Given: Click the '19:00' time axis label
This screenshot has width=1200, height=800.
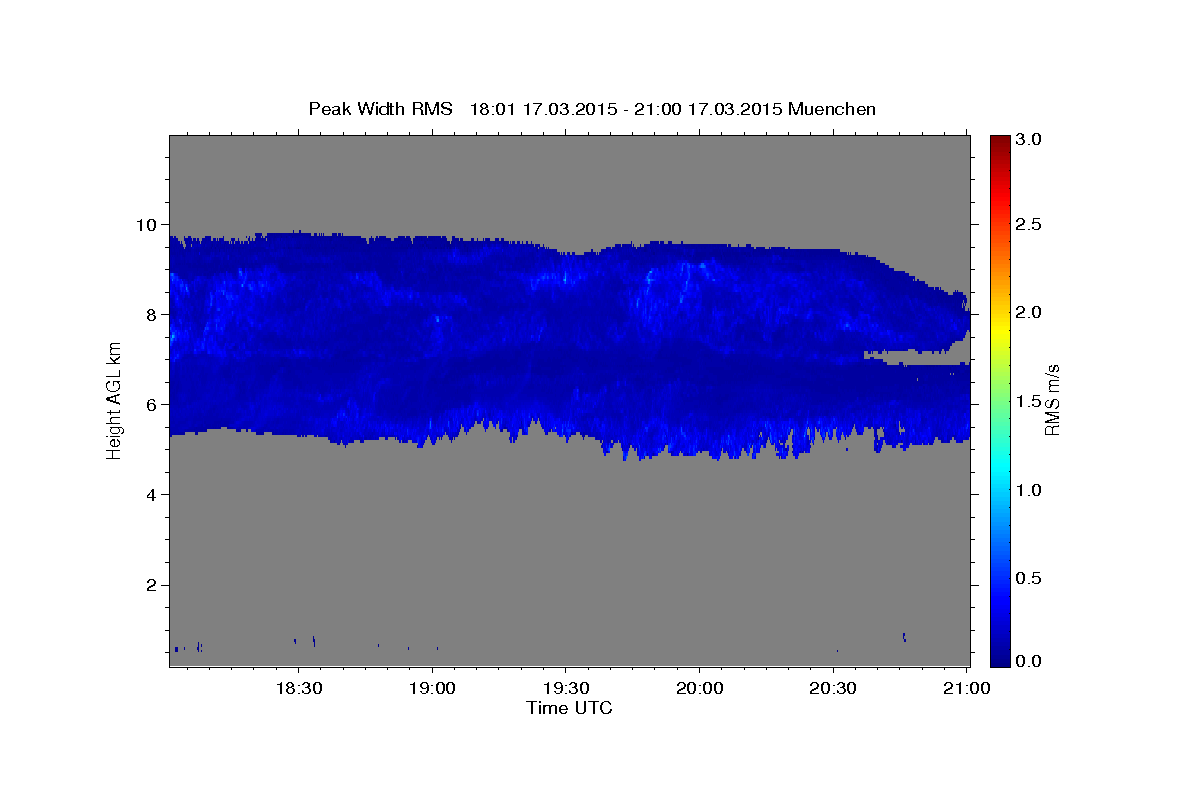Looking at the screenshot, I should (432, 689).
